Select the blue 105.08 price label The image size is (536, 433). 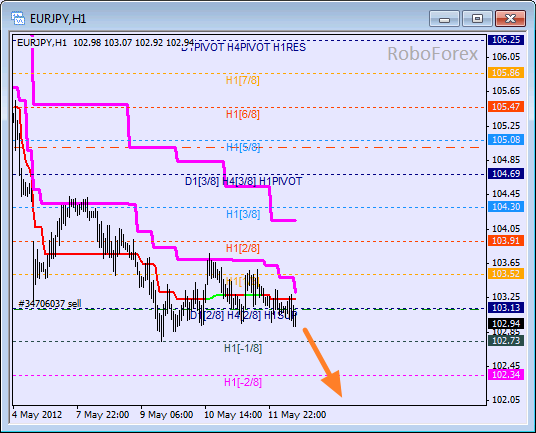[506, 139]
